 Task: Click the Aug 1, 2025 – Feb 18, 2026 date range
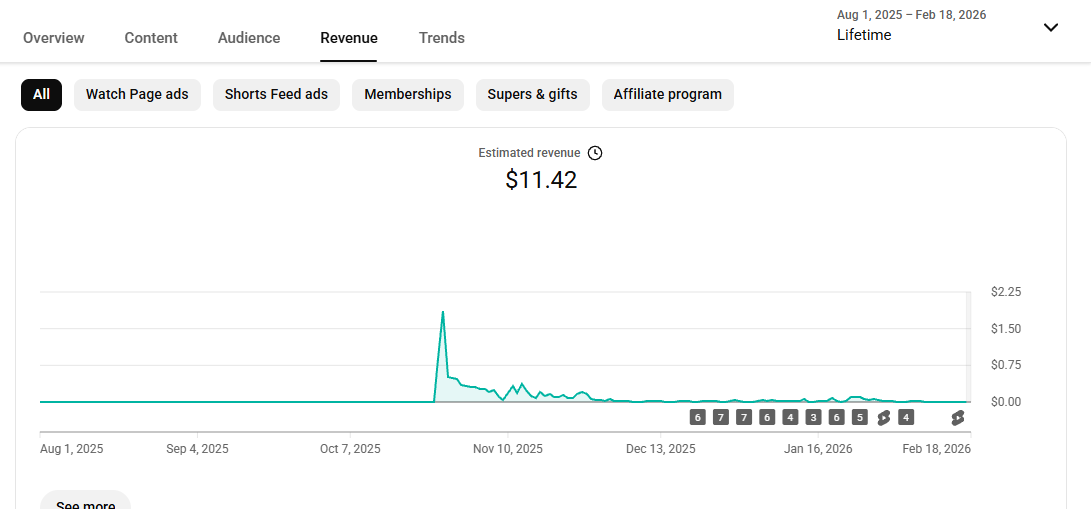click(x=911, y=15)
